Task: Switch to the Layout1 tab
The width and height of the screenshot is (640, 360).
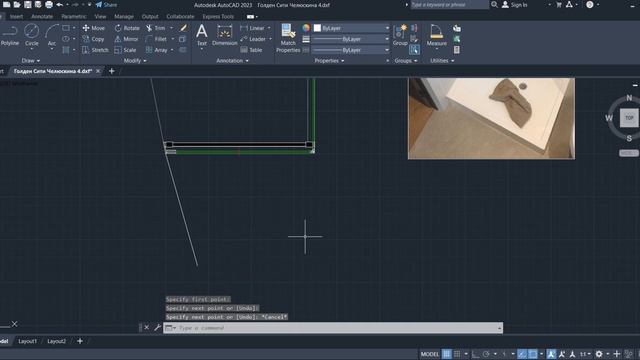Action: point(28,341)
